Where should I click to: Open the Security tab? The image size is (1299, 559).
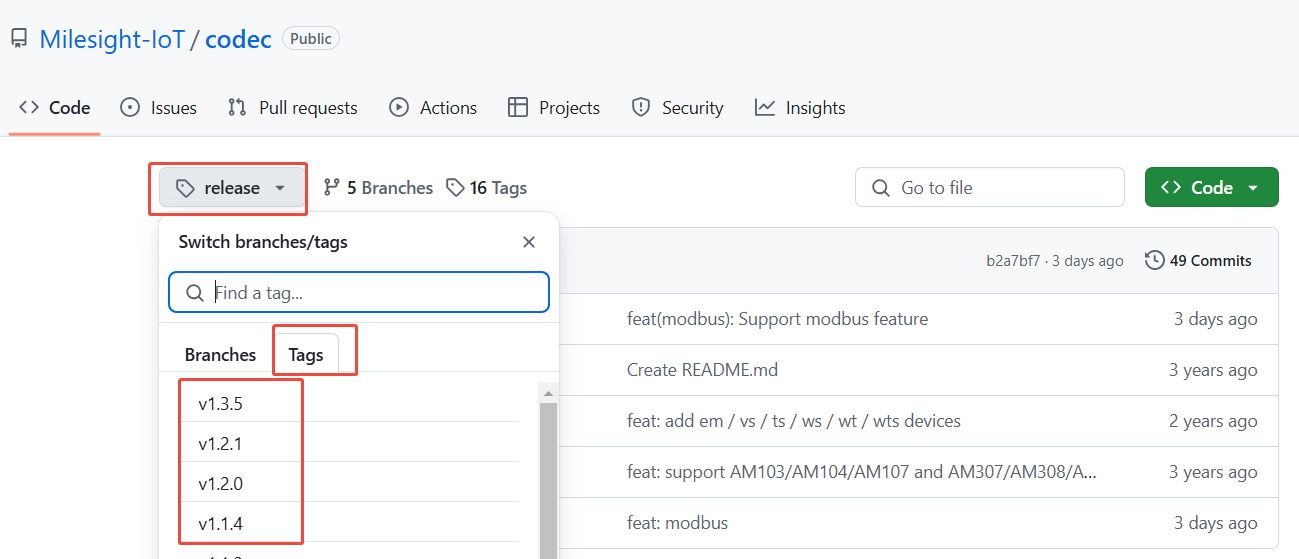tap(677, 107)
